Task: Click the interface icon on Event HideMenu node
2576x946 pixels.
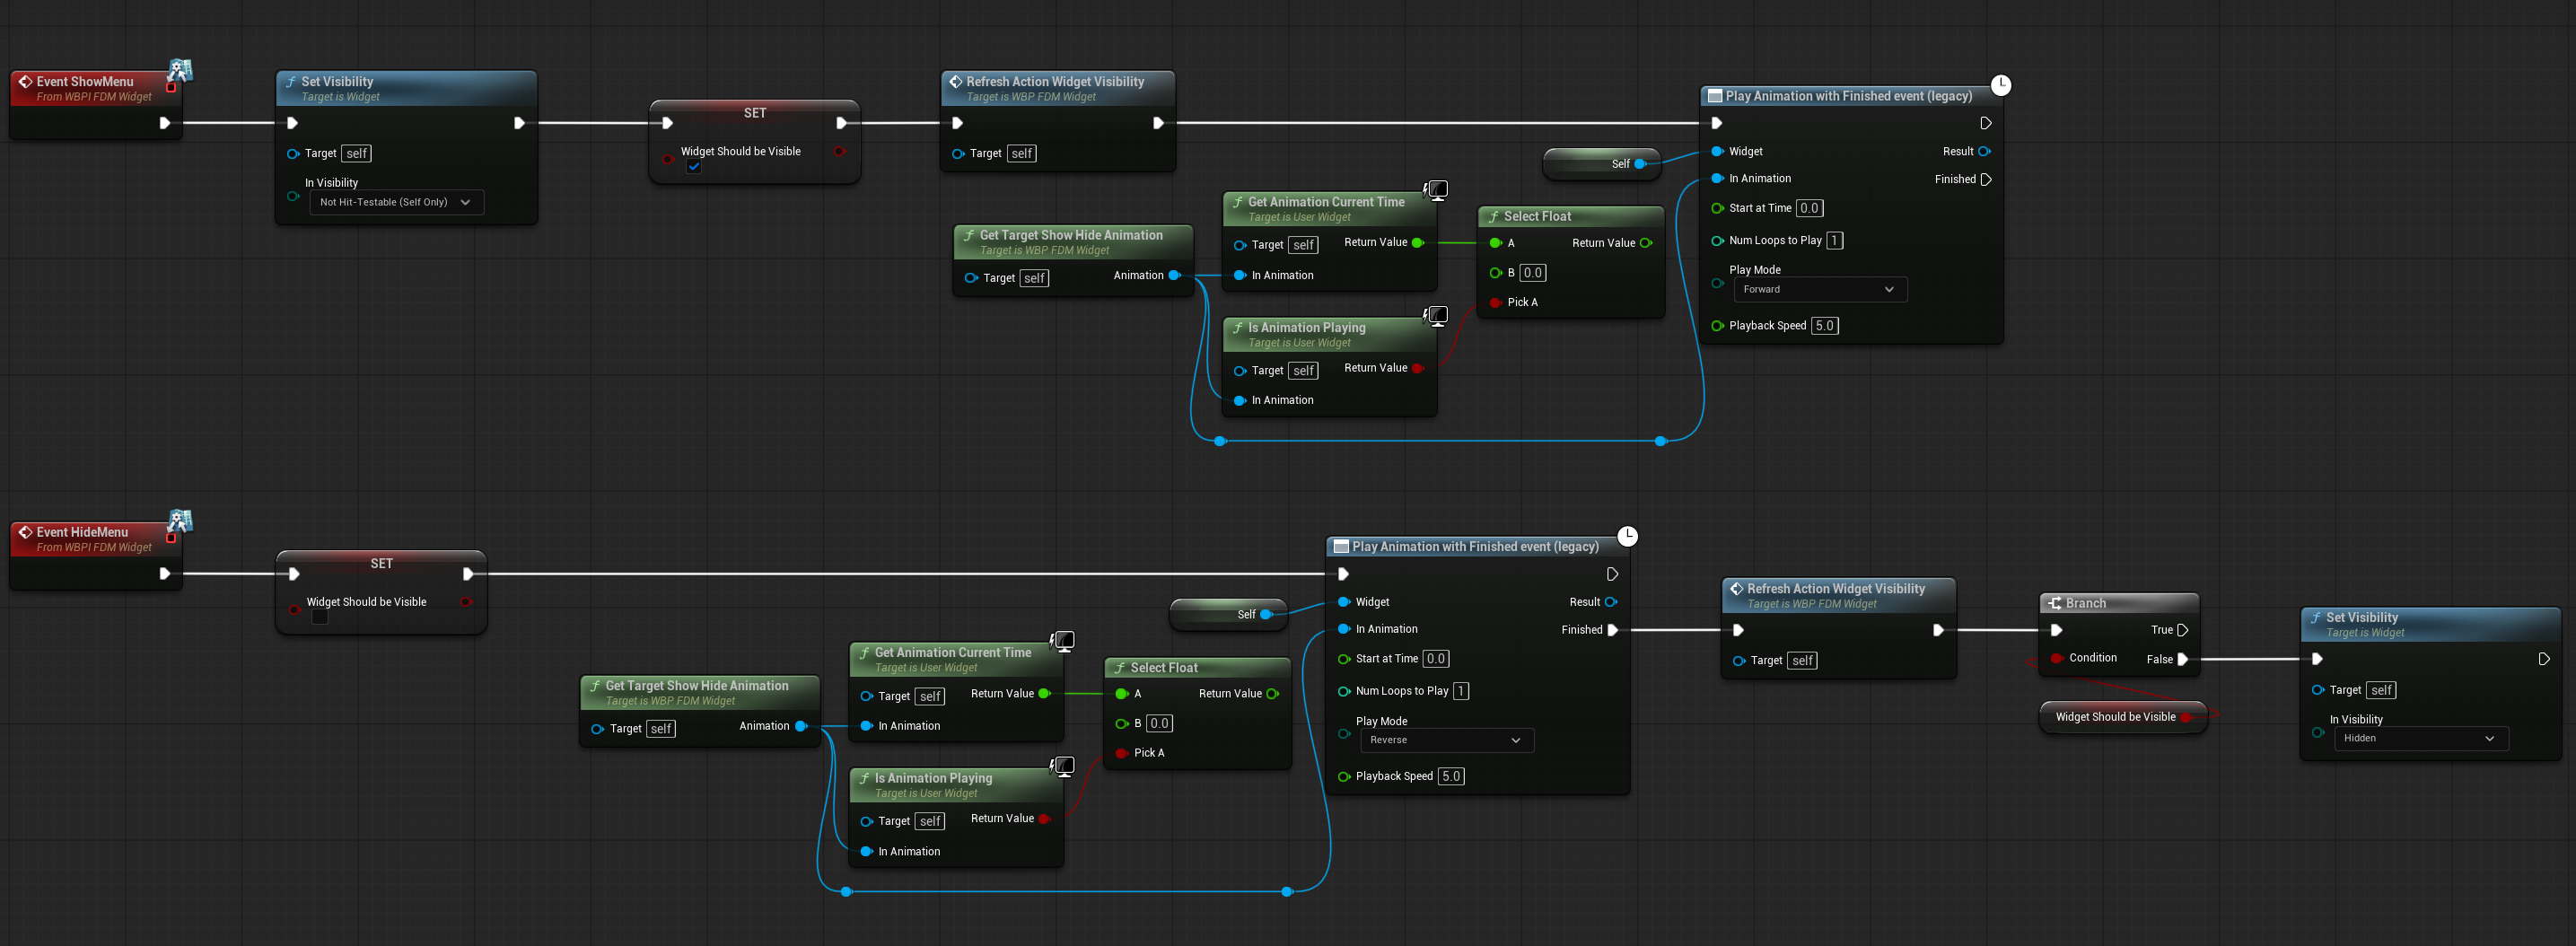Action: (x=180, y=521)
